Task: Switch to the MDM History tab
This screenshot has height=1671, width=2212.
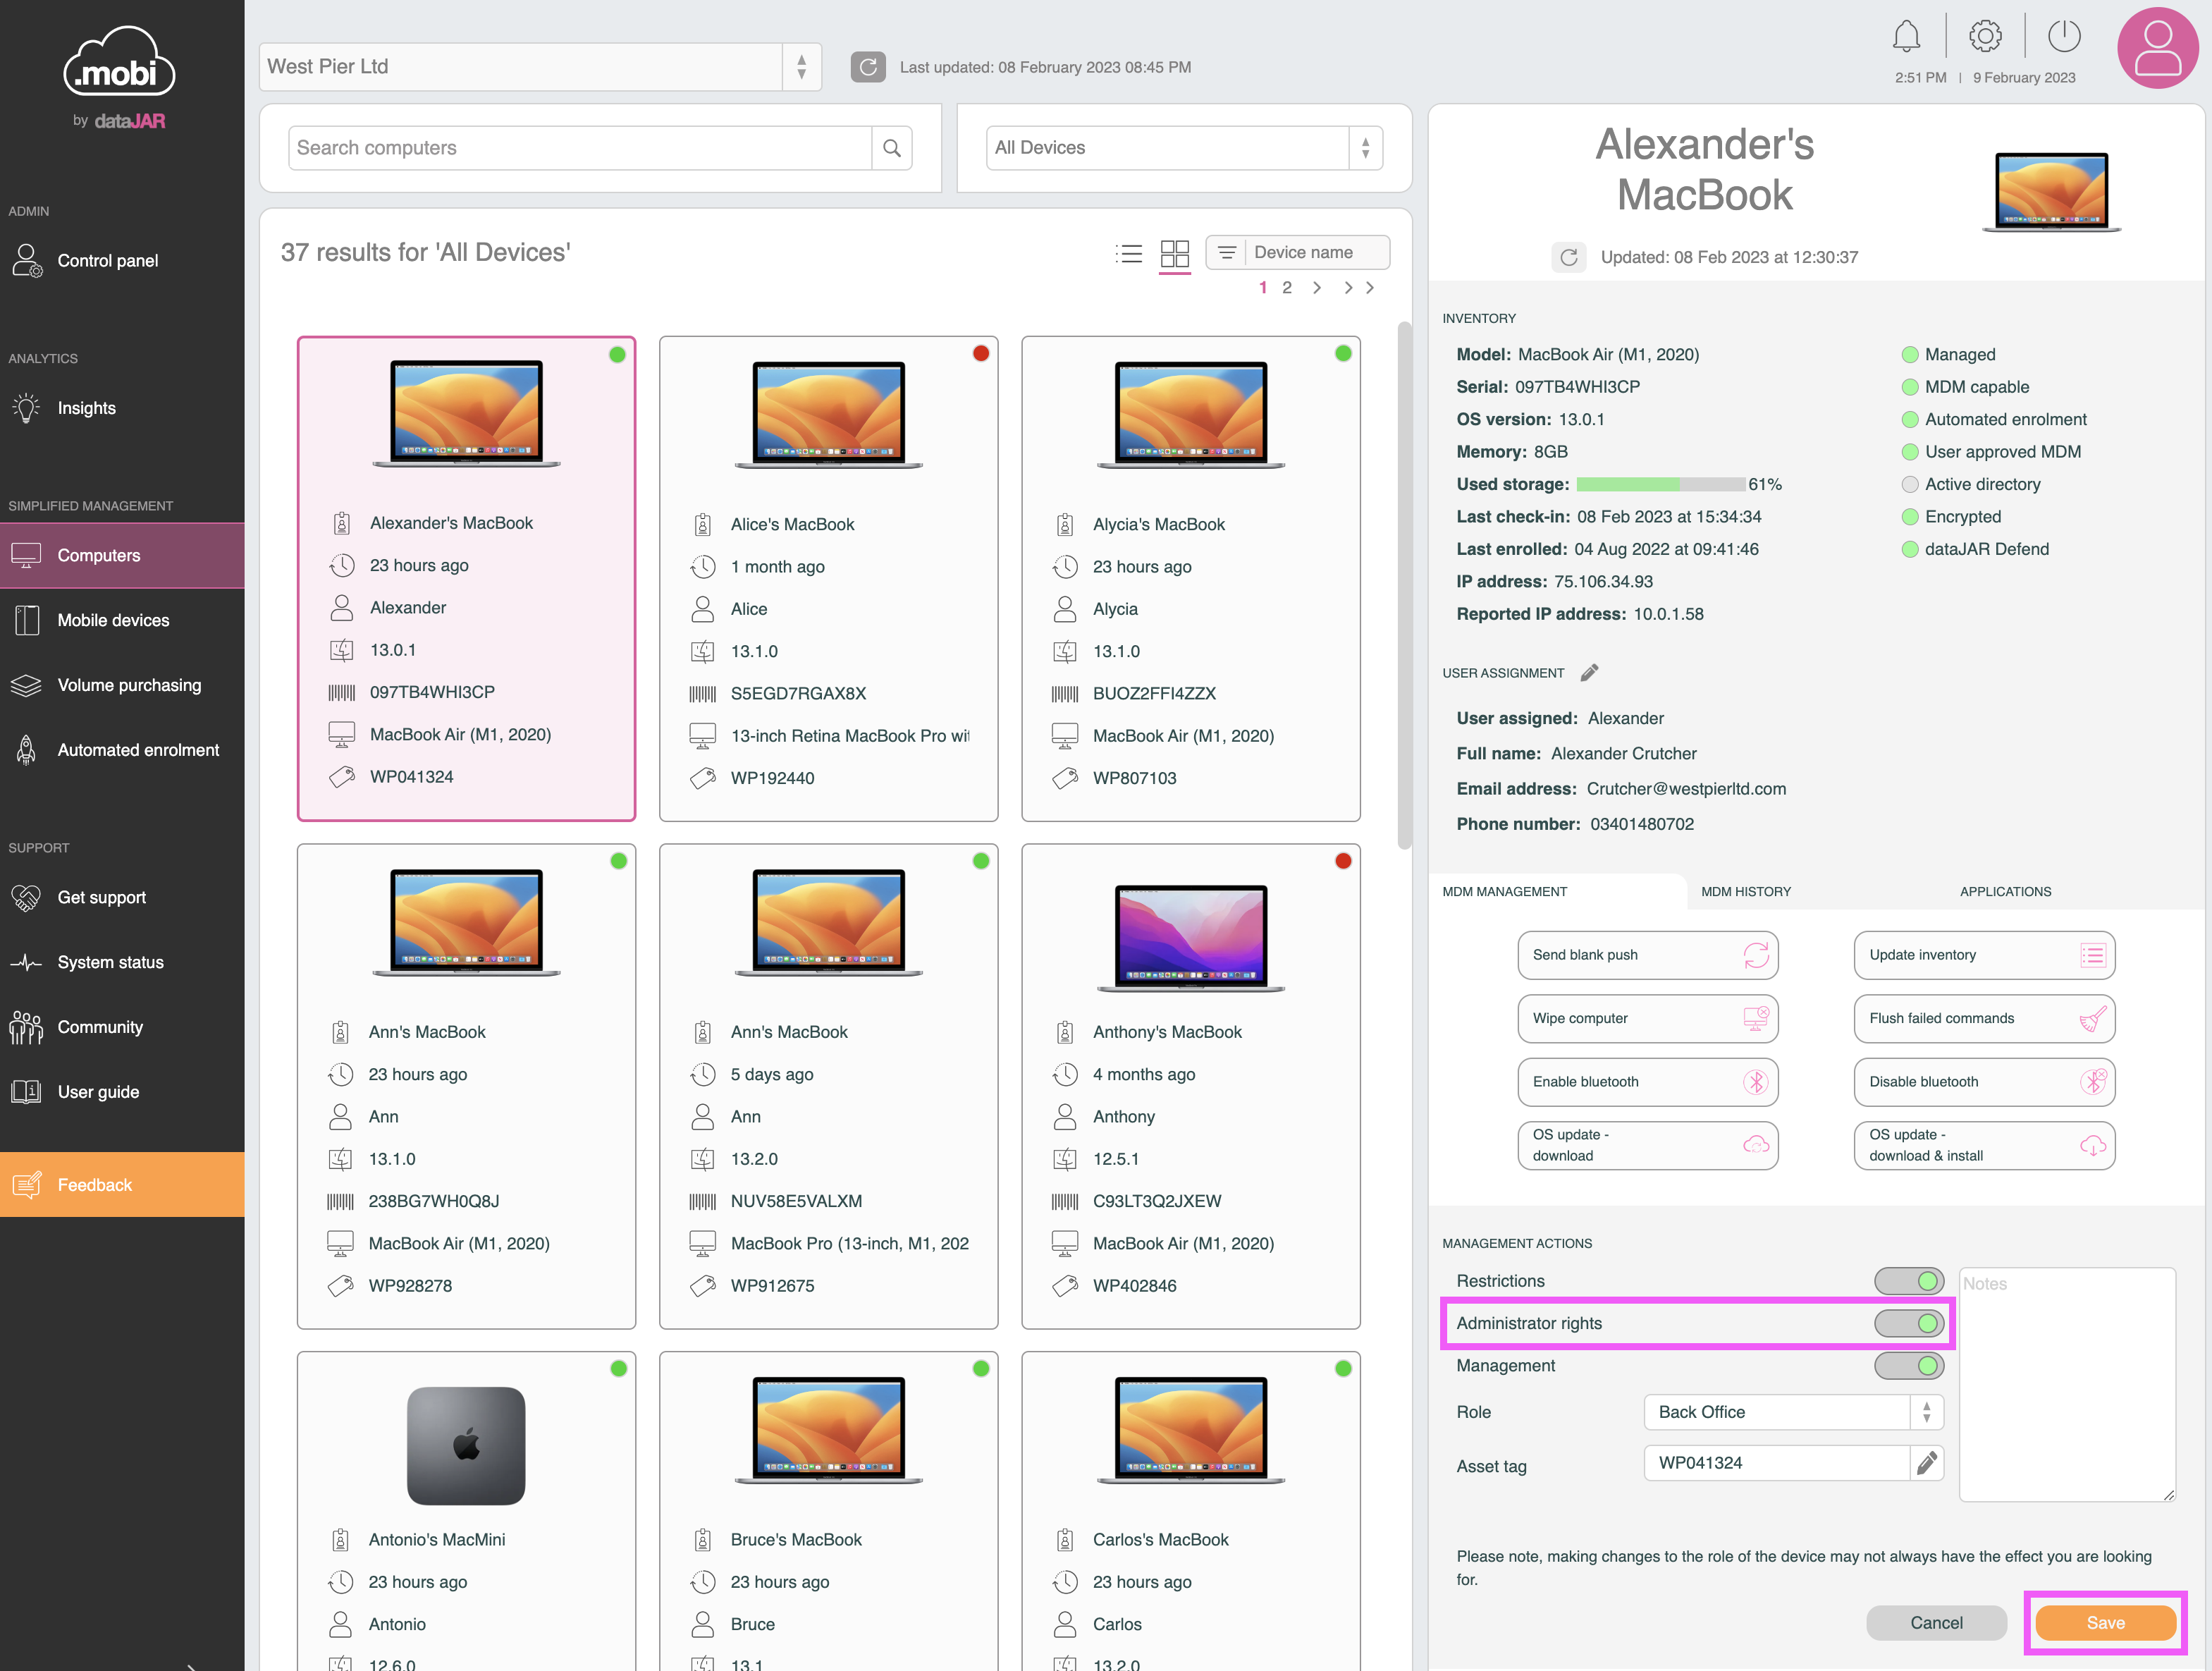Action: pyautogui.click(x=1746, y=892)
